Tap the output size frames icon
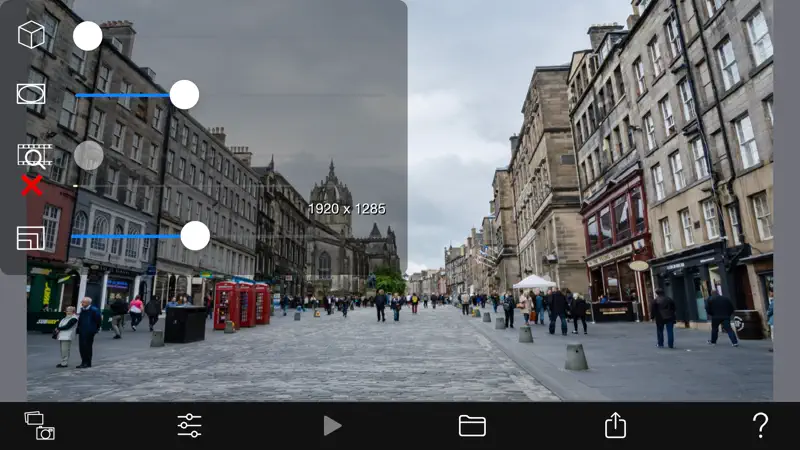 (x=31, y=238)
